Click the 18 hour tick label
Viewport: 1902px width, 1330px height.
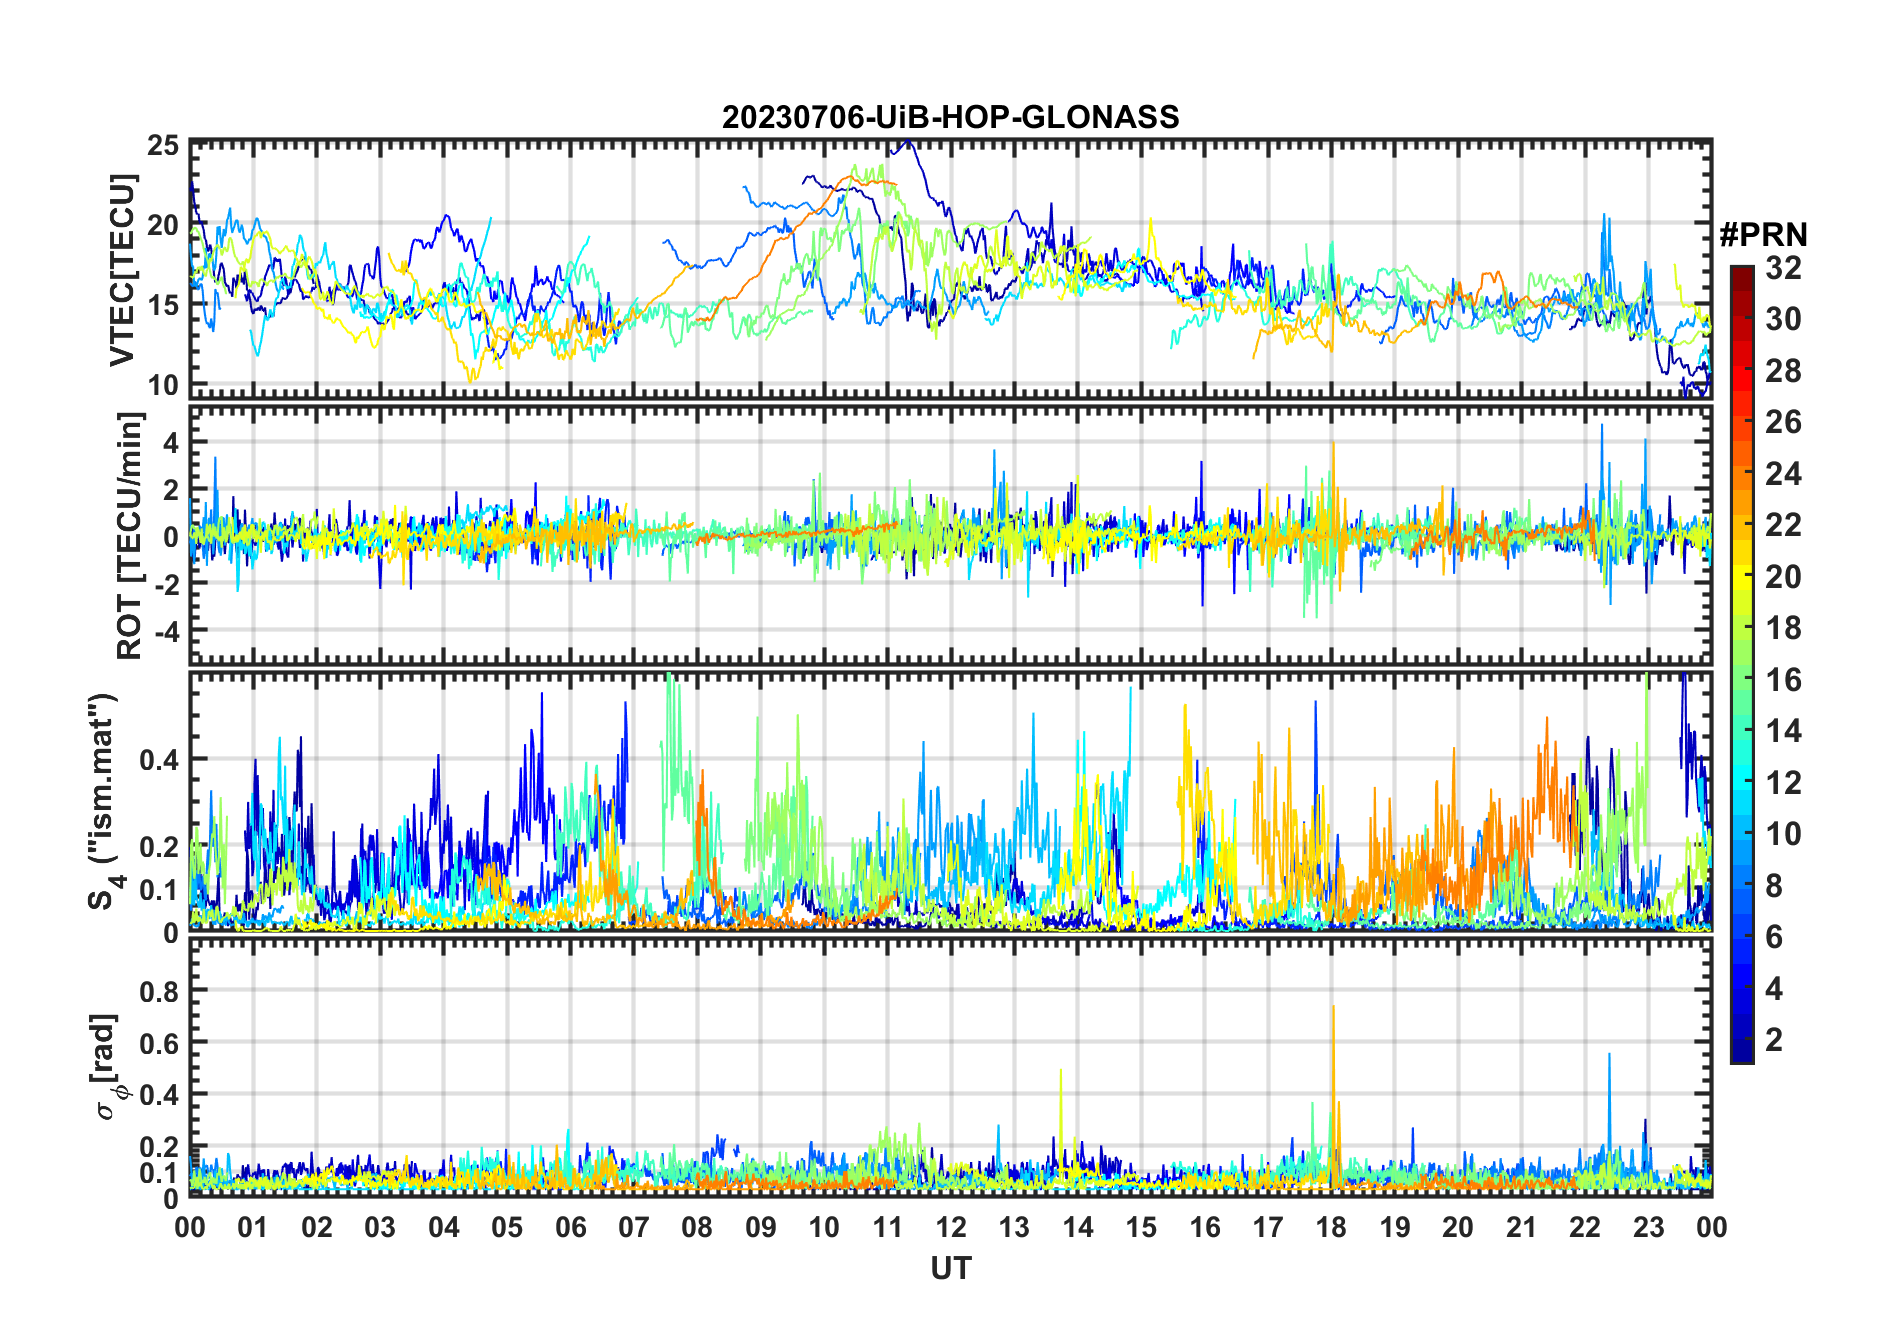[x=1331, y=1227]
